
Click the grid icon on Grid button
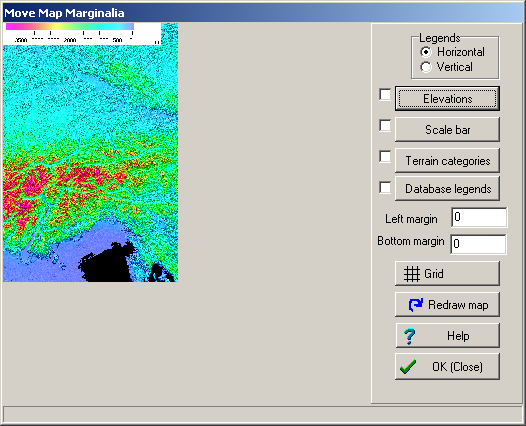(x=411, y=274)
